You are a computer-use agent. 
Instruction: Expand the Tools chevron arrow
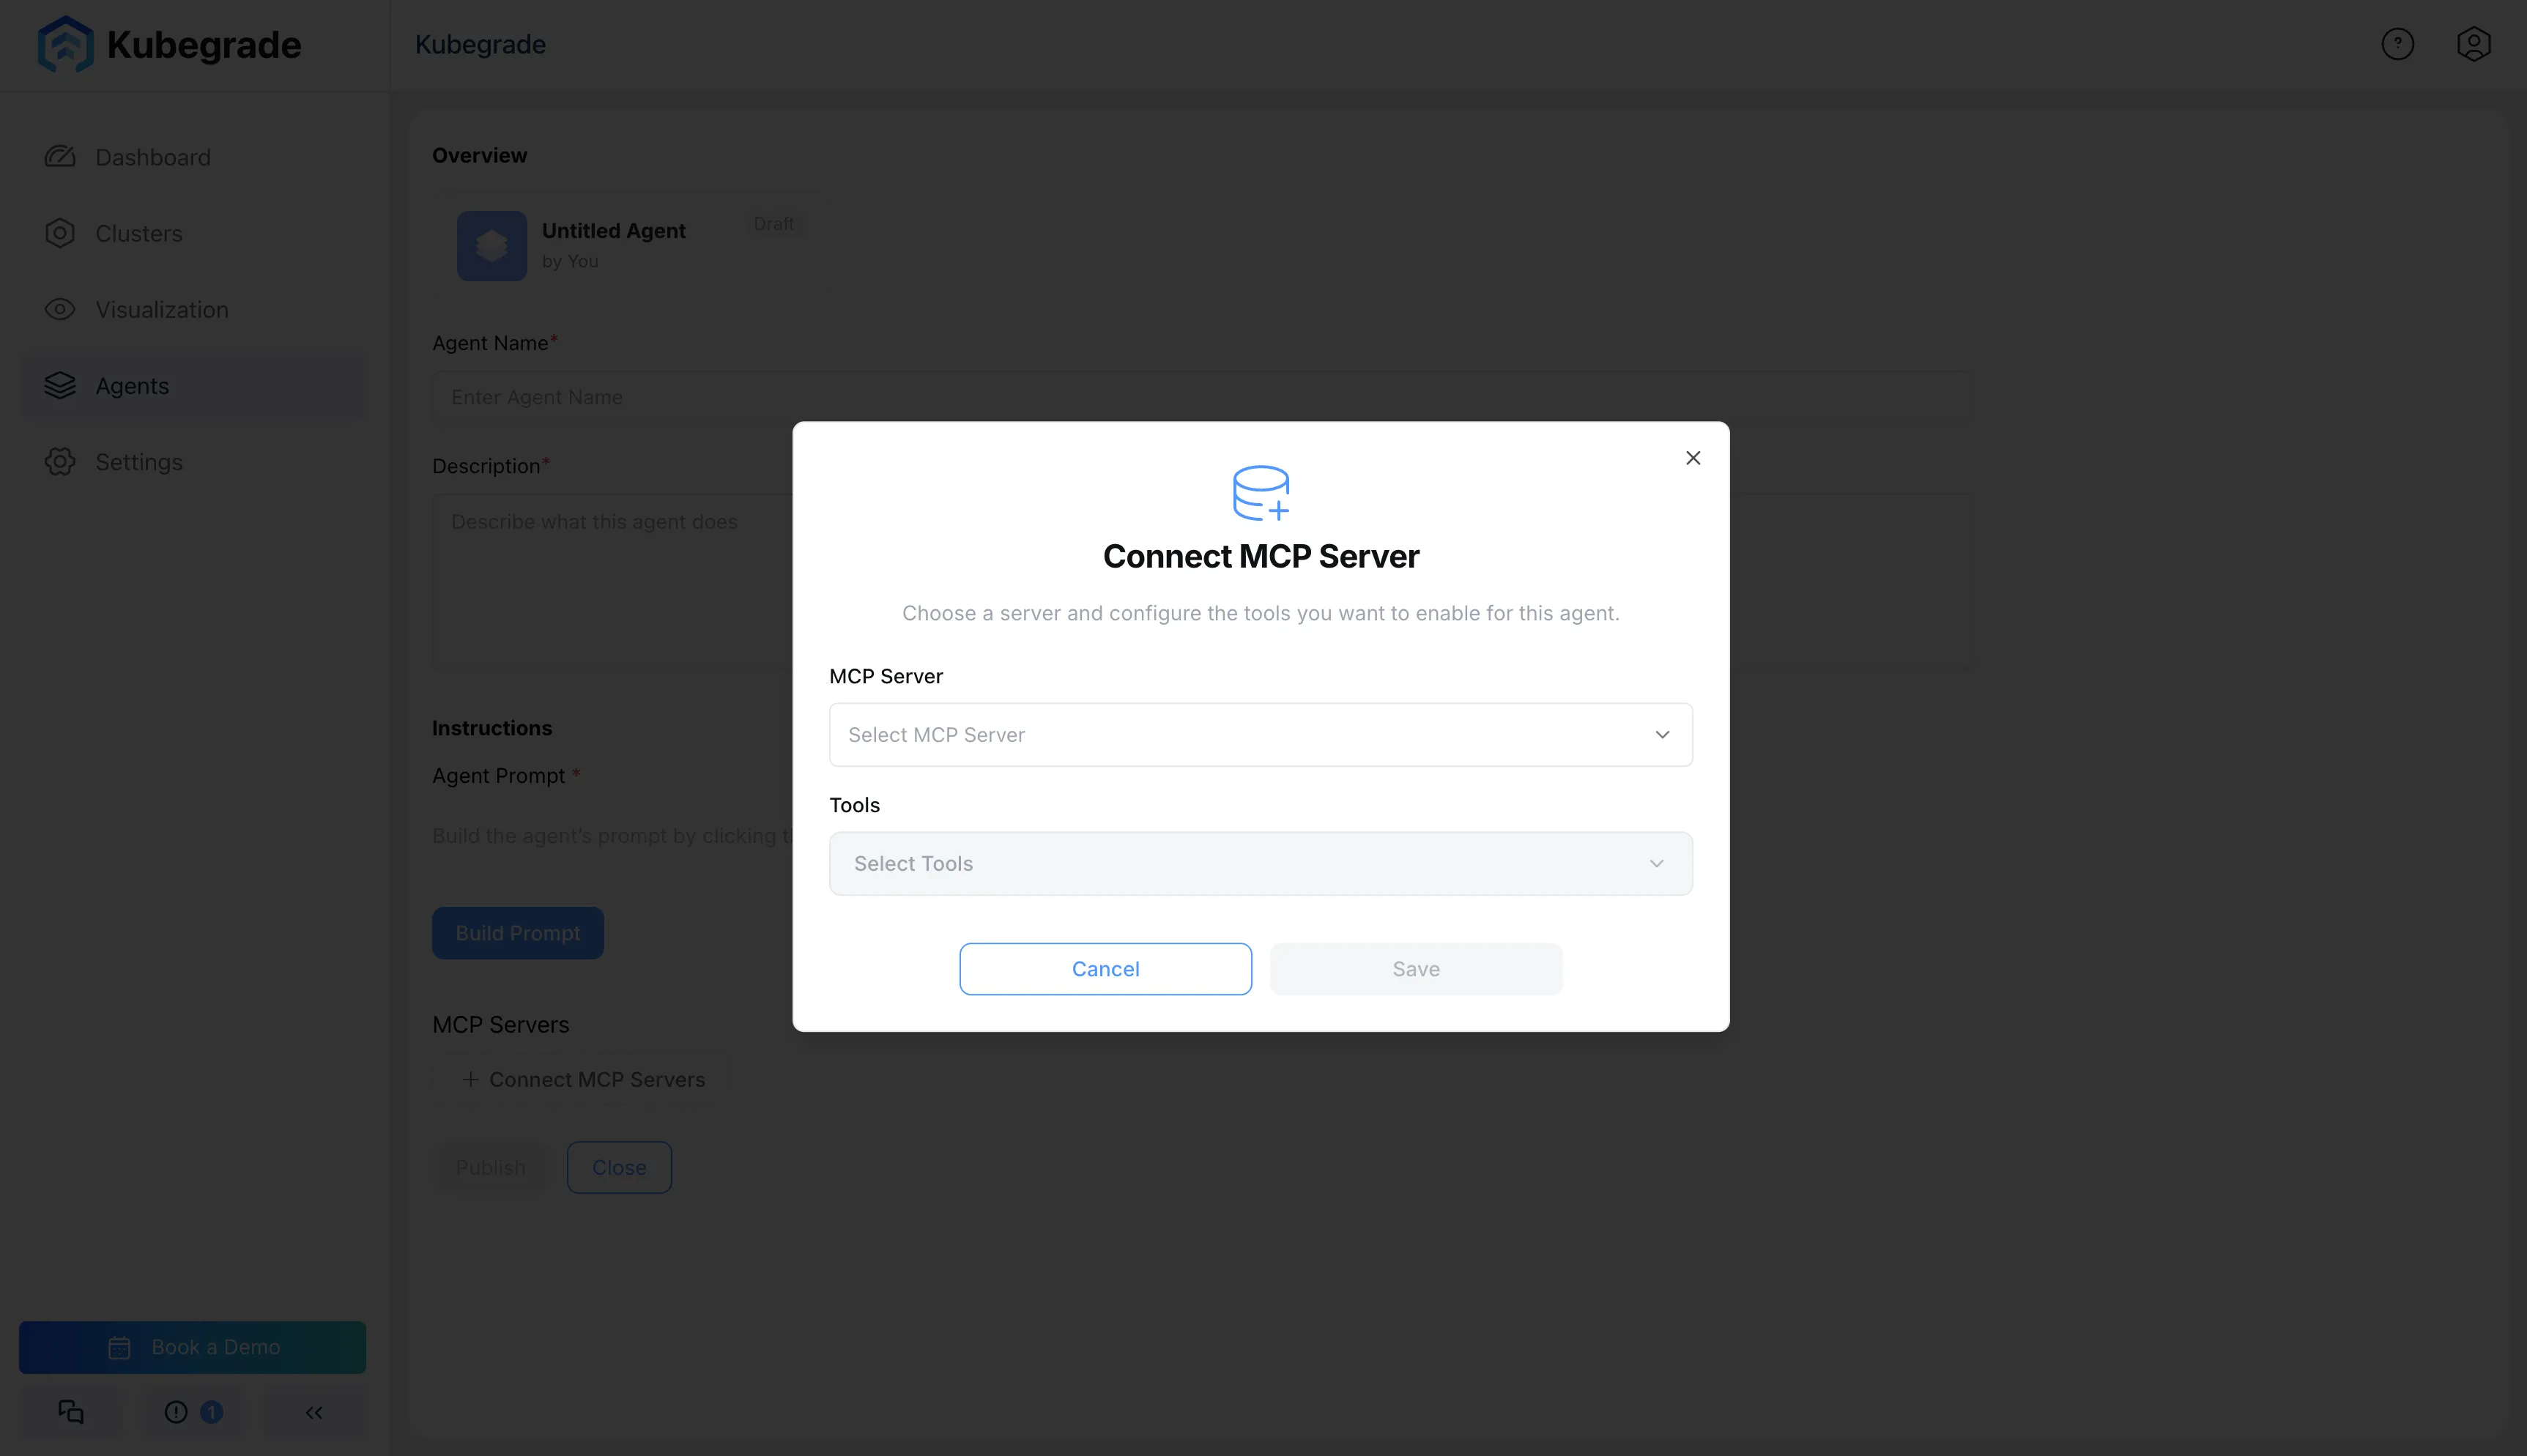1656,863
